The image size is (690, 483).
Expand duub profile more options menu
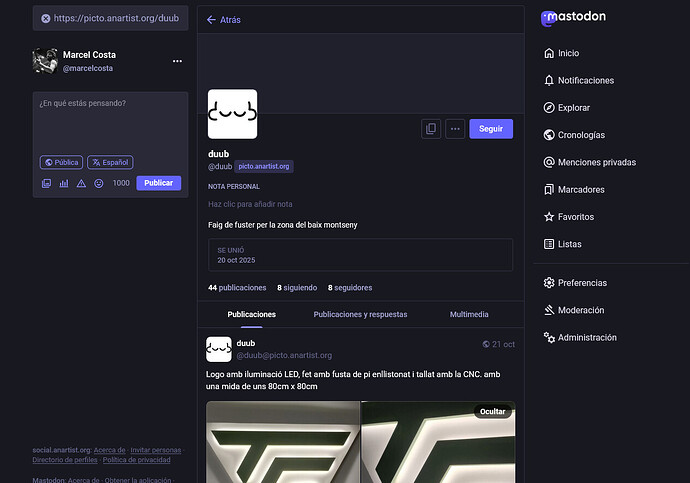click(455, 129)
